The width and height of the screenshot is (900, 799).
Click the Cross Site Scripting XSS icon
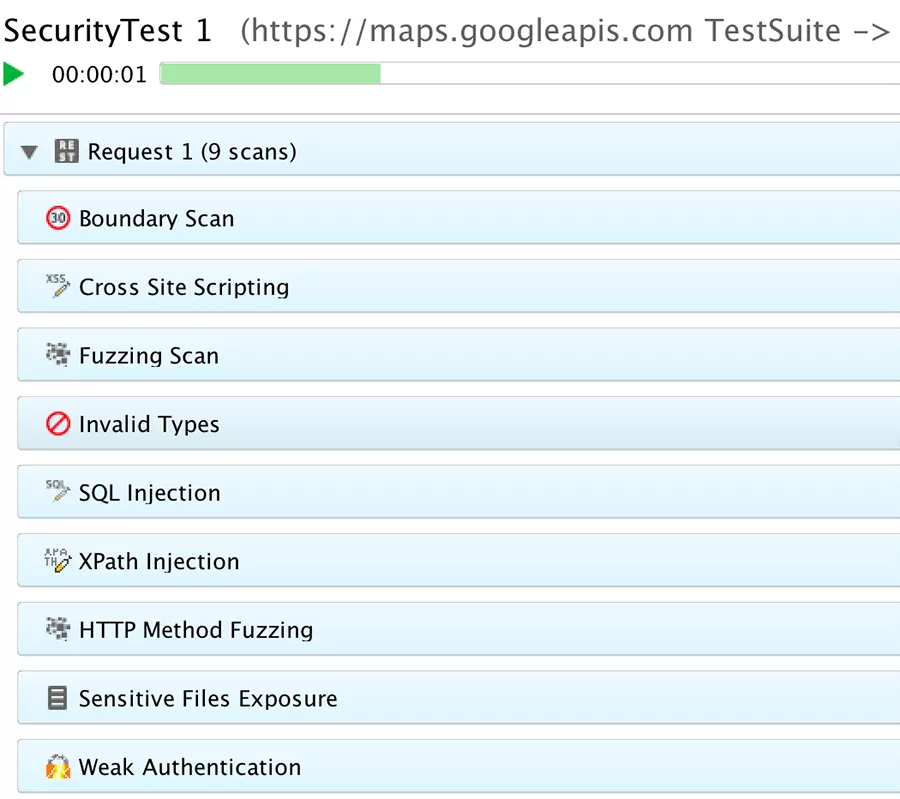pos(58,287)
